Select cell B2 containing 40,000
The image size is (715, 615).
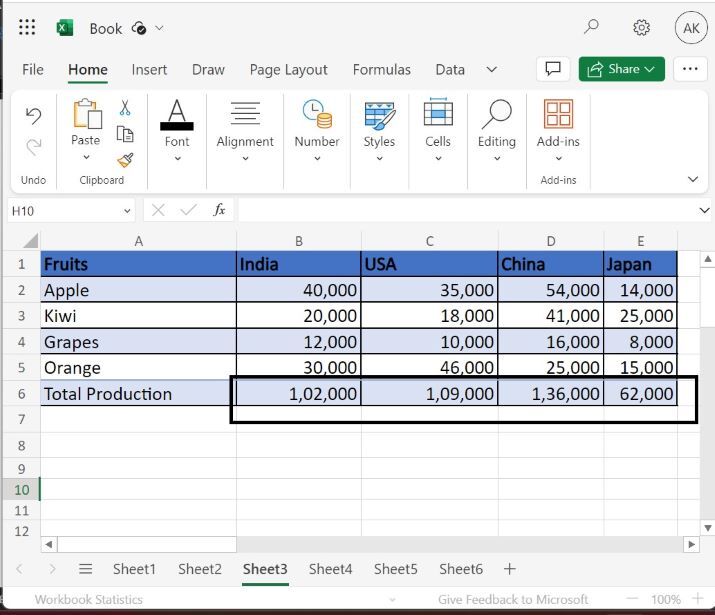point(298,290)
